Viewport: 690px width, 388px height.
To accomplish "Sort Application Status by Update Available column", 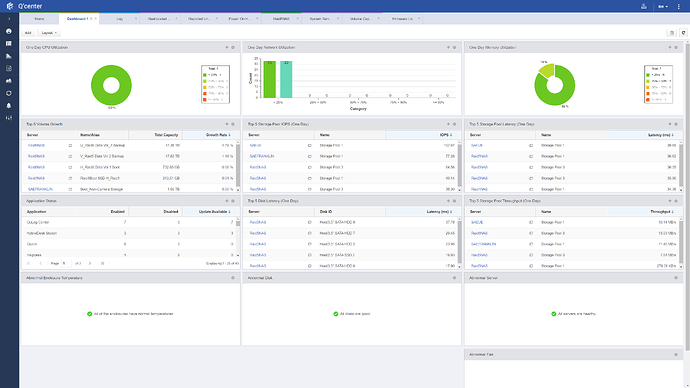I will (x=209, y=212).
